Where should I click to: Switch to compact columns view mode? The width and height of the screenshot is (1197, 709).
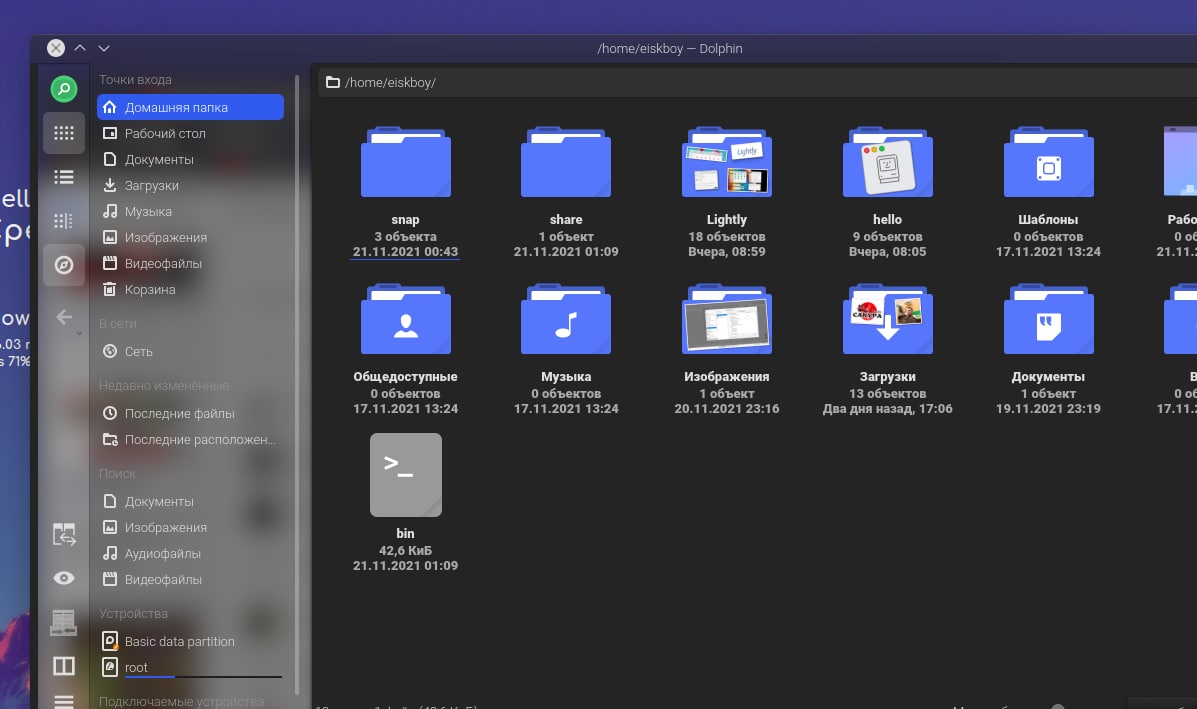[63, 221]
